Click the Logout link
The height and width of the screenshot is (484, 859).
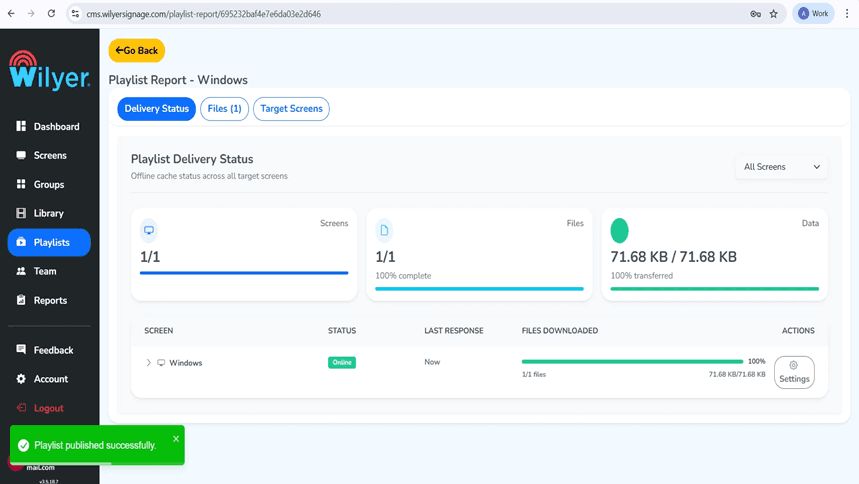49,408
